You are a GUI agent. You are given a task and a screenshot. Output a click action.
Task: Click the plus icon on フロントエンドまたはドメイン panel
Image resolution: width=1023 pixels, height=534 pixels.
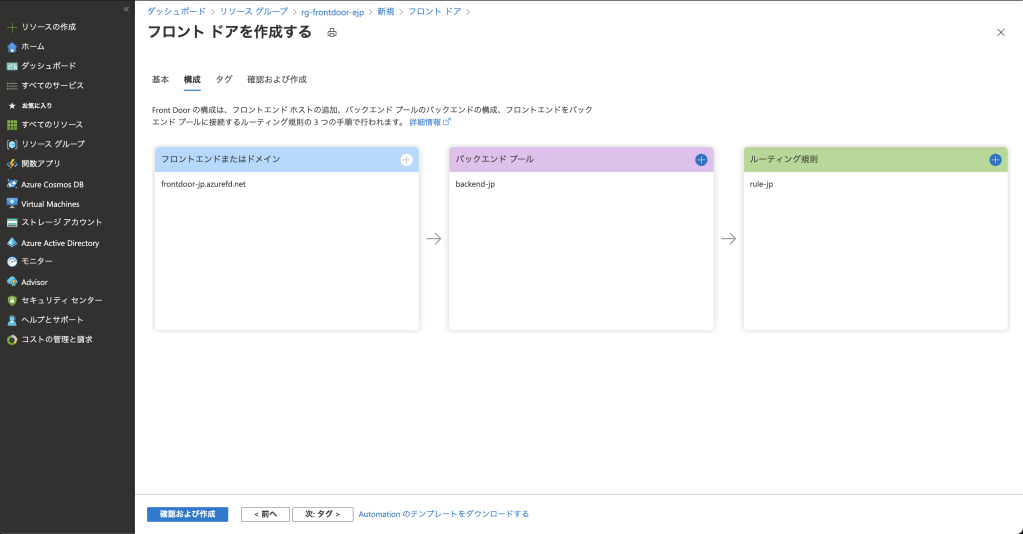click(x=406, y=160)
